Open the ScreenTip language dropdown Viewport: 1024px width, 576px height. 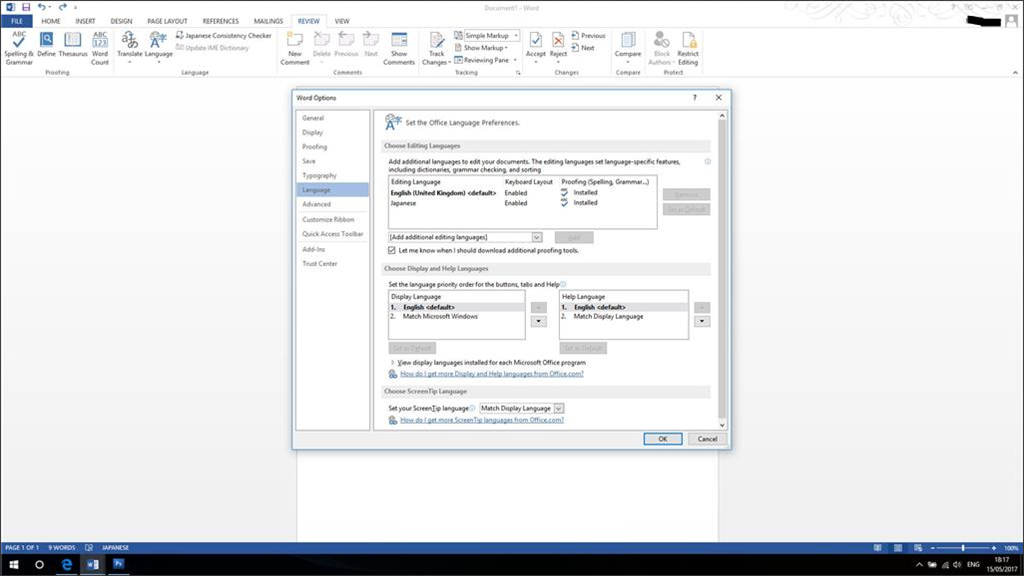[558, 408]
